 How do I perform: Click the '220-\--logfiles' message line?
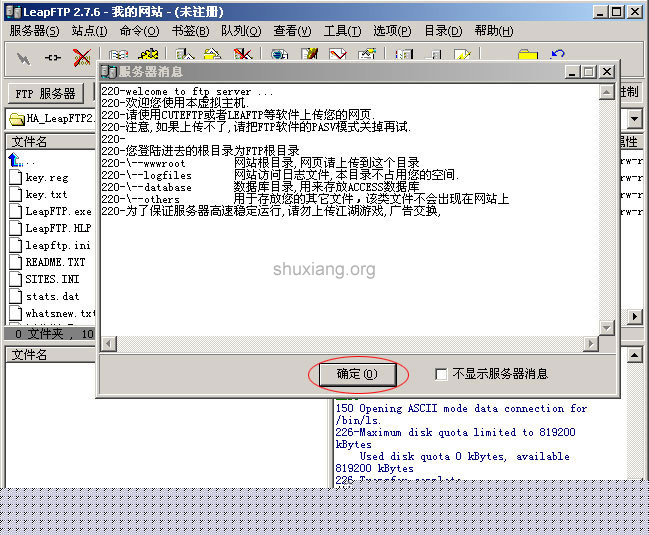pyautogui.click(x=281, y=175)
